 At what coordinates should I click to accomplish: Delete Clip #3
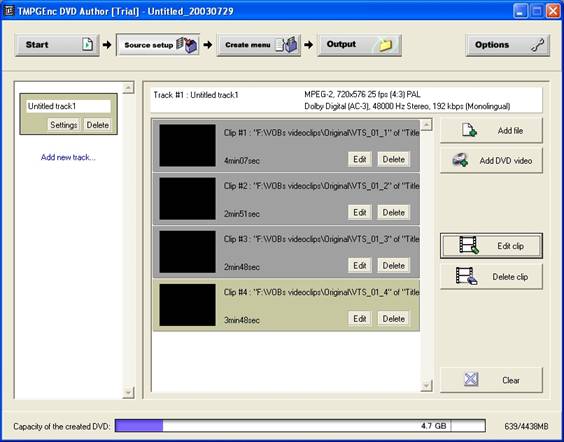pos(394,265)
